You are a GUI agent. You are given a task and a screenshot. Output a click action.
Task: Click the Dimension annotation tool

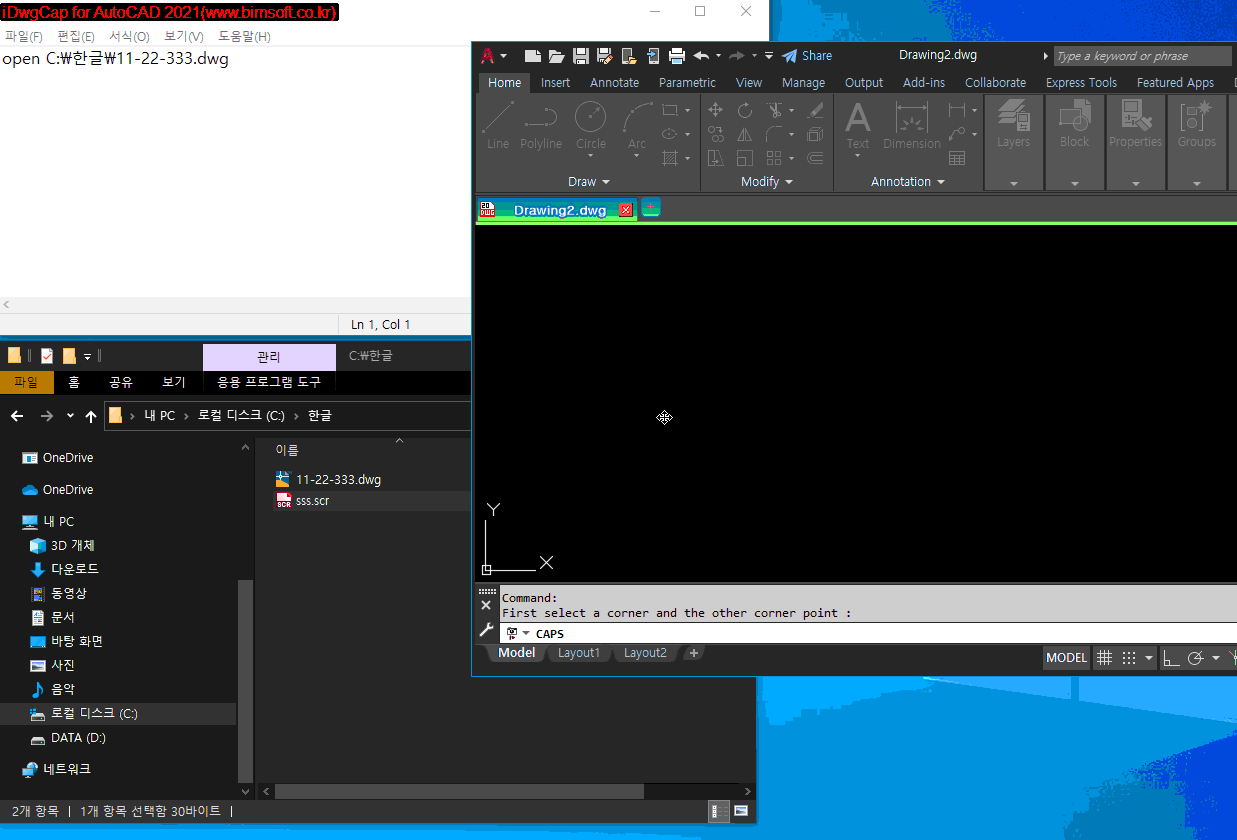coord(912,126)
